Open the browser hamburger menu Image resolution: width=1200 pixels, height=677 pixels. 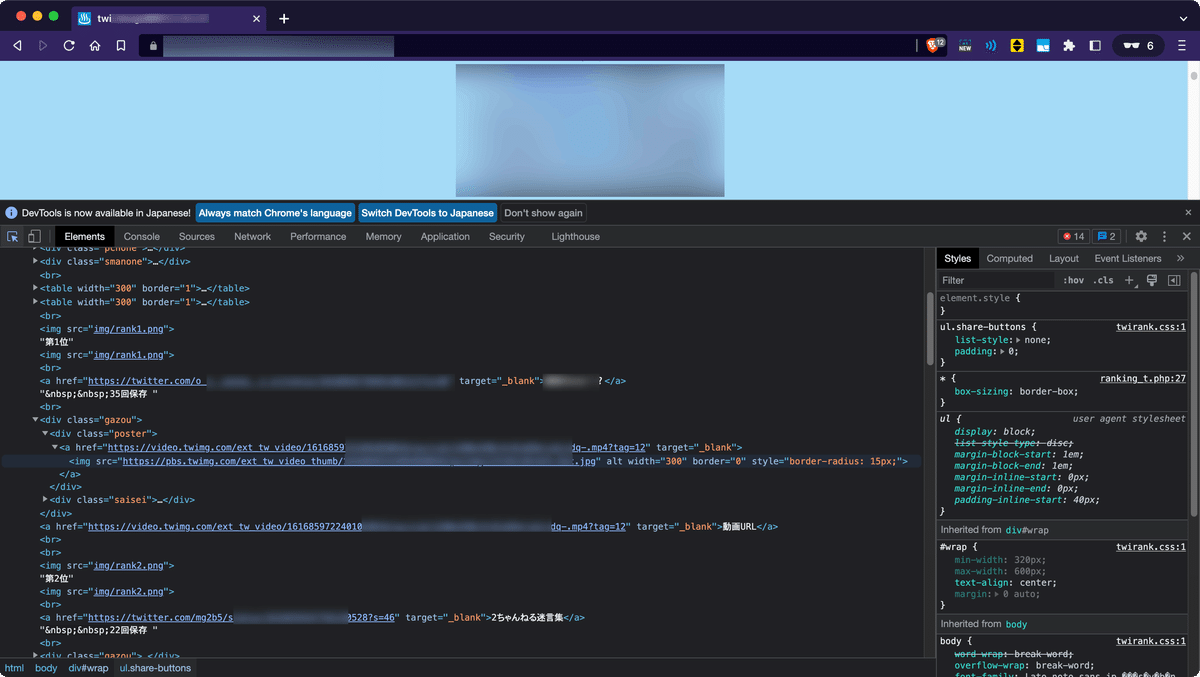click(x=1182, y=46)
